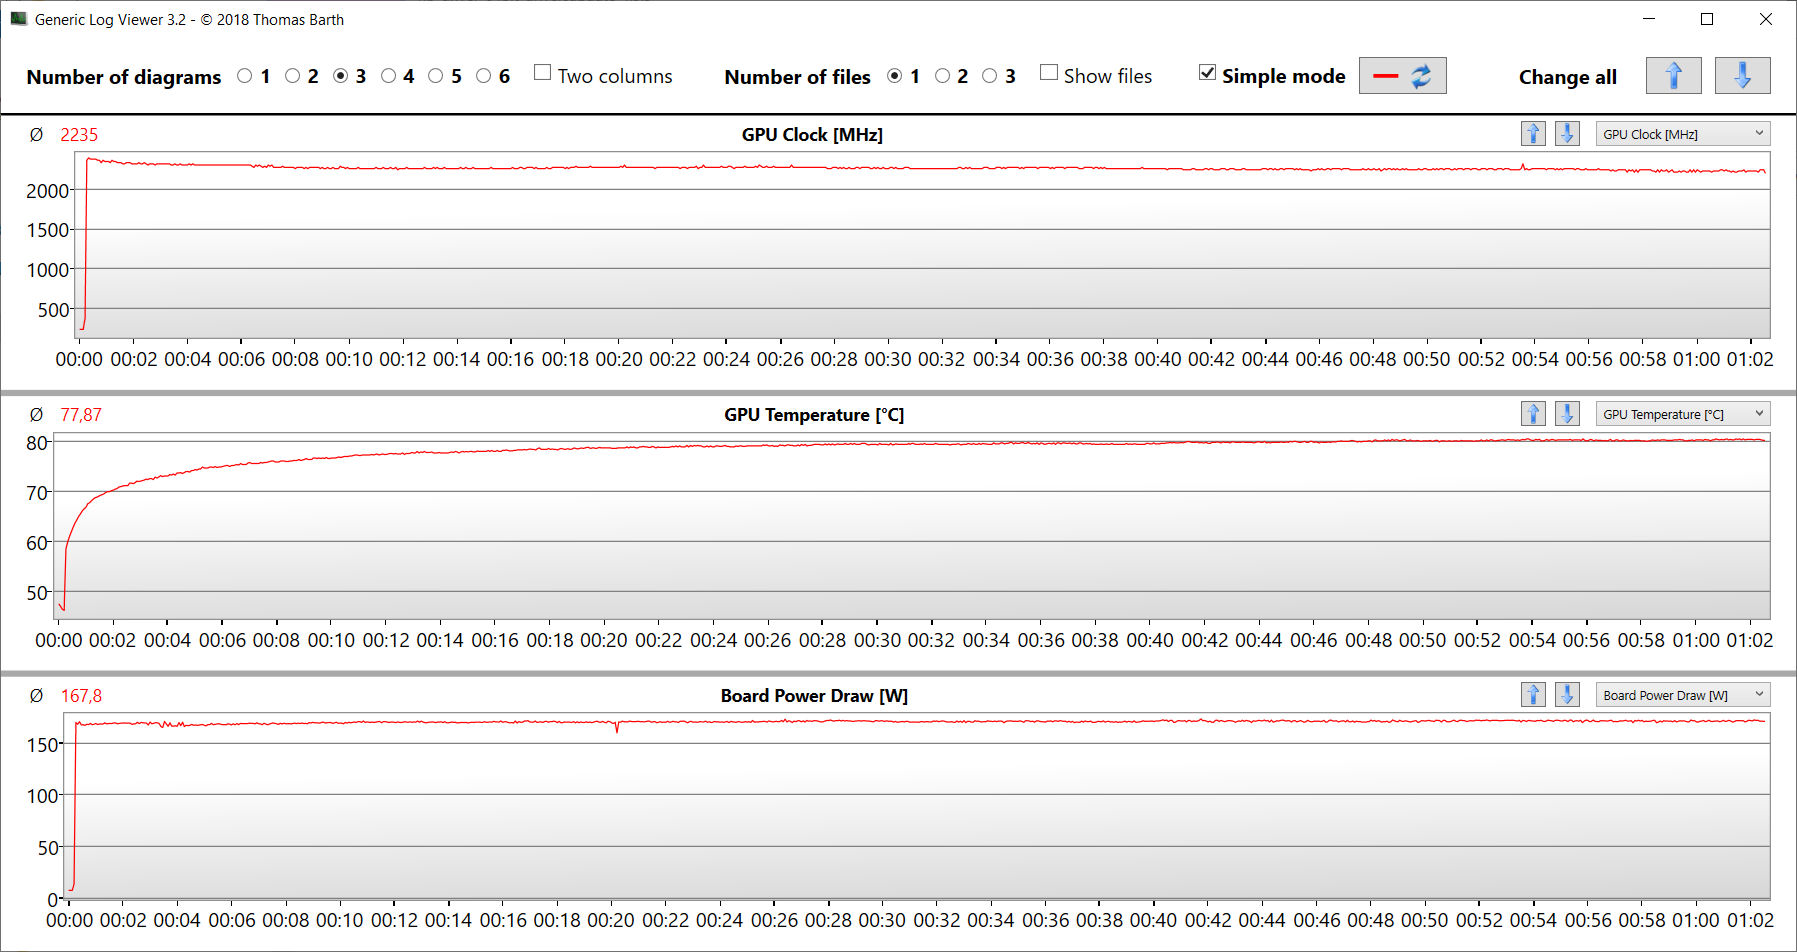
Task: Click up arrow beside GPU Temperature dropdown
Action: click(x=1533, y=414)
